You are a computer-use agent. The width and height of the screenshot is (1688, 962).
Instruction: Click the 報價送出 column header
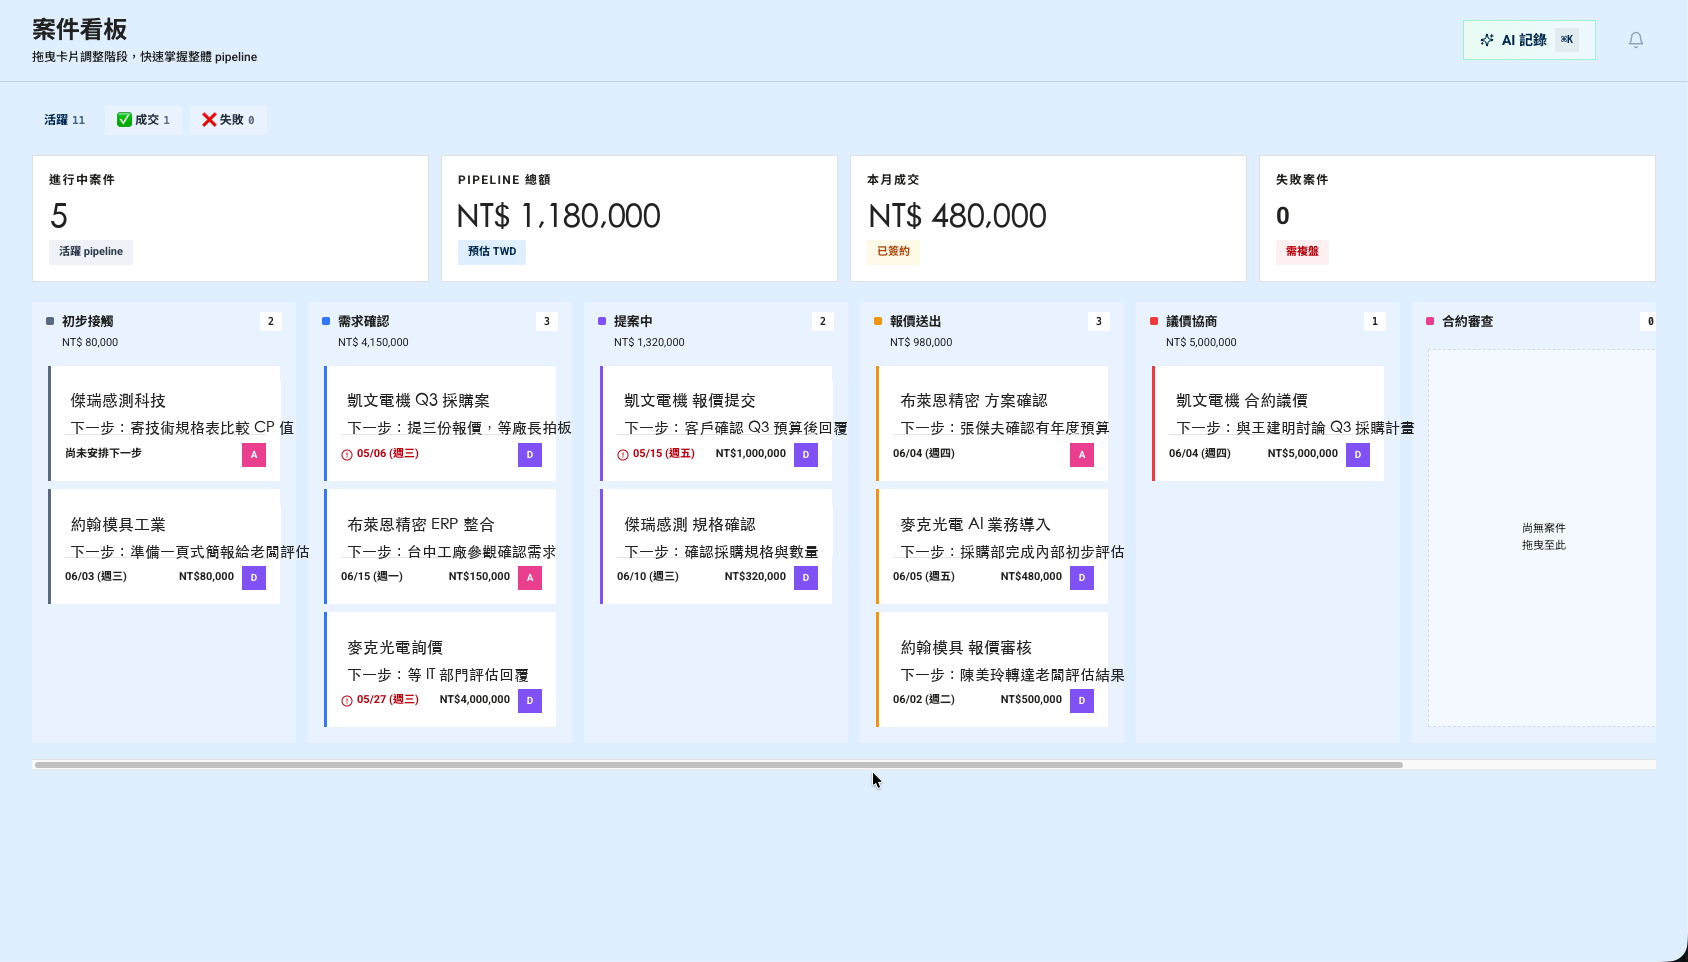(916, 321)
